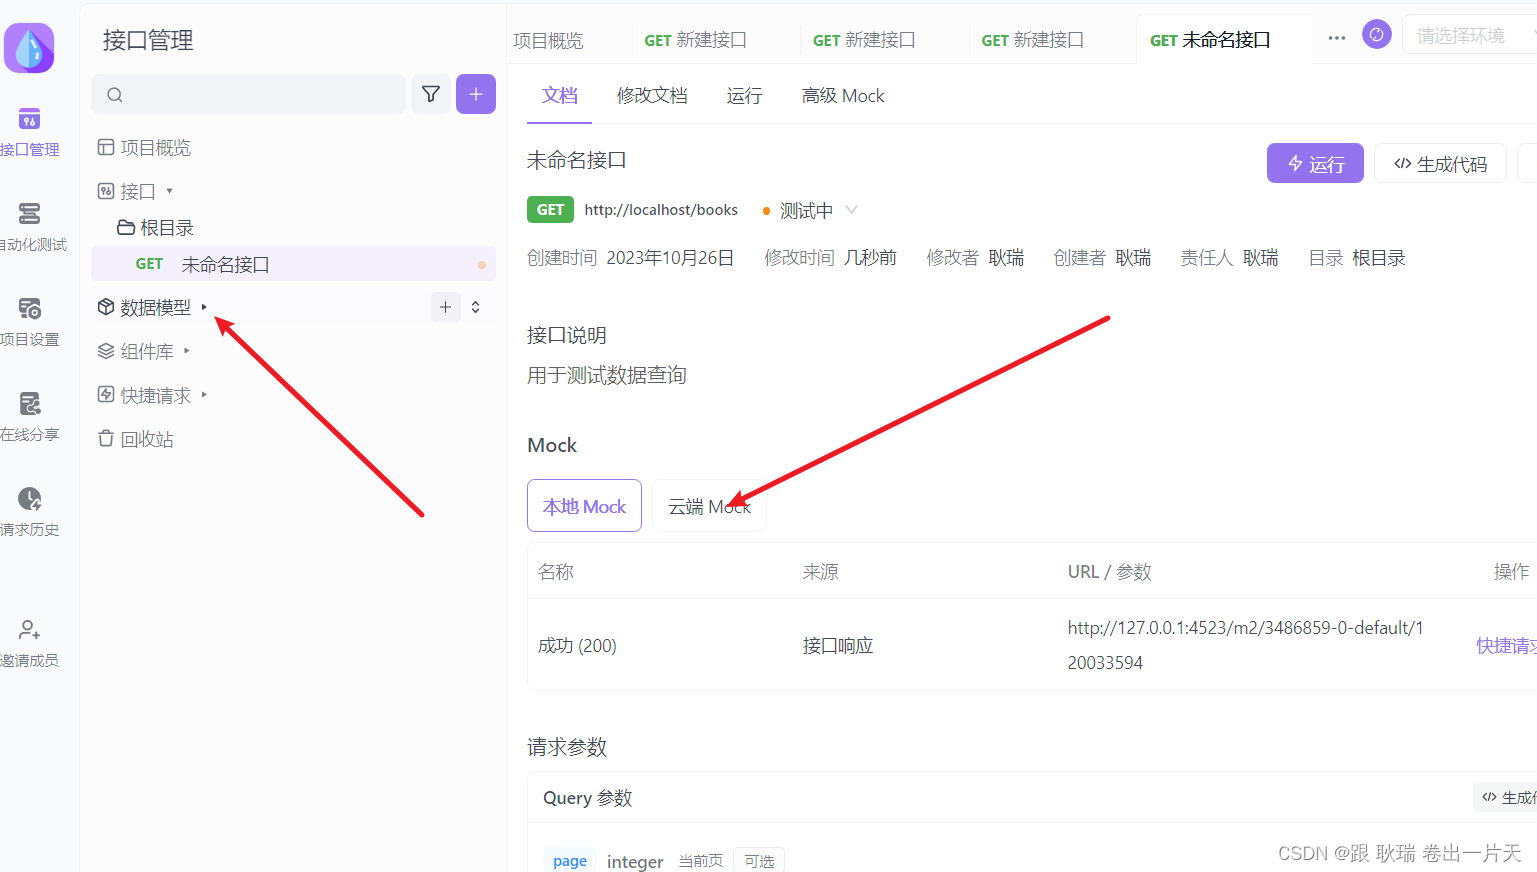Open the more tabs ellipsis menu
The height and width of the screenshot is (872, 1537).
coord(1337,38)
